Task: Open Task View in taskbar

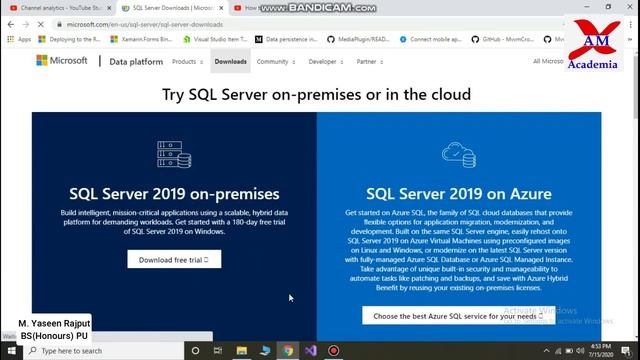Action: (218, 351)
